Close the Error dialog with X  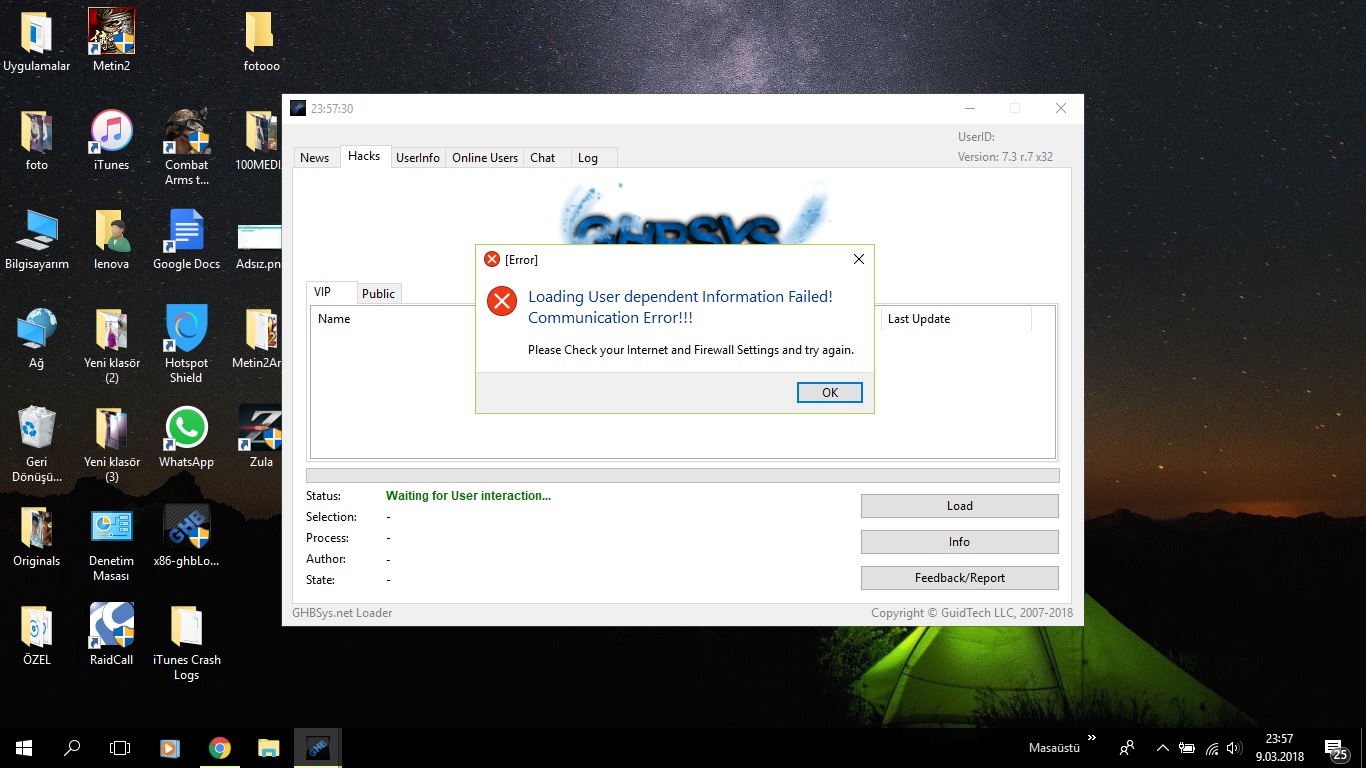click(858, 259)
